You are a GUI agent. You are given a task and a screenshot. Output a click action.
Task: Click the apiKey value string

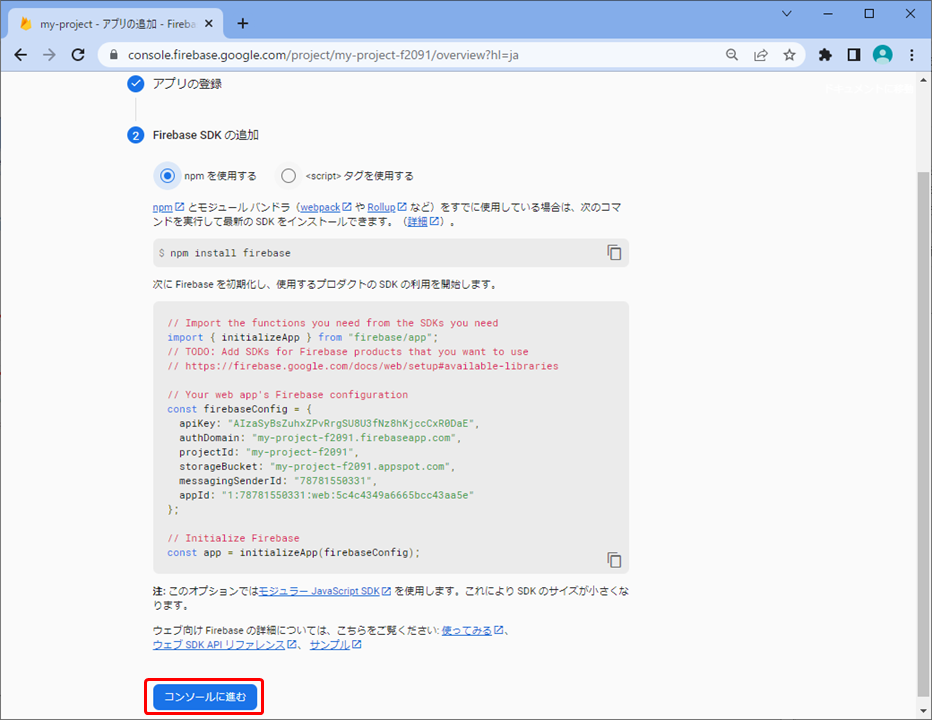pyautogui.click(x=351, y=423)
